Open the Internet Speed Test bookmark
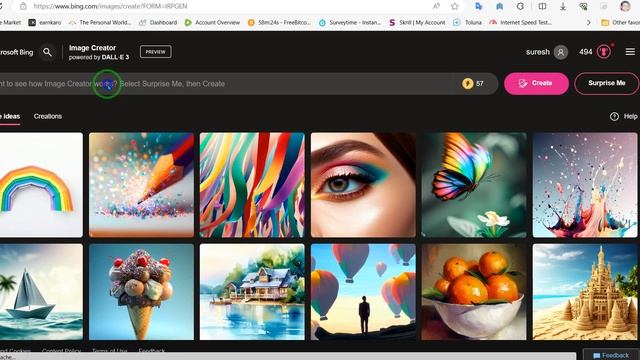Image resolution: width=640 pixels, height=360 pixels. (x=521, y=22)
